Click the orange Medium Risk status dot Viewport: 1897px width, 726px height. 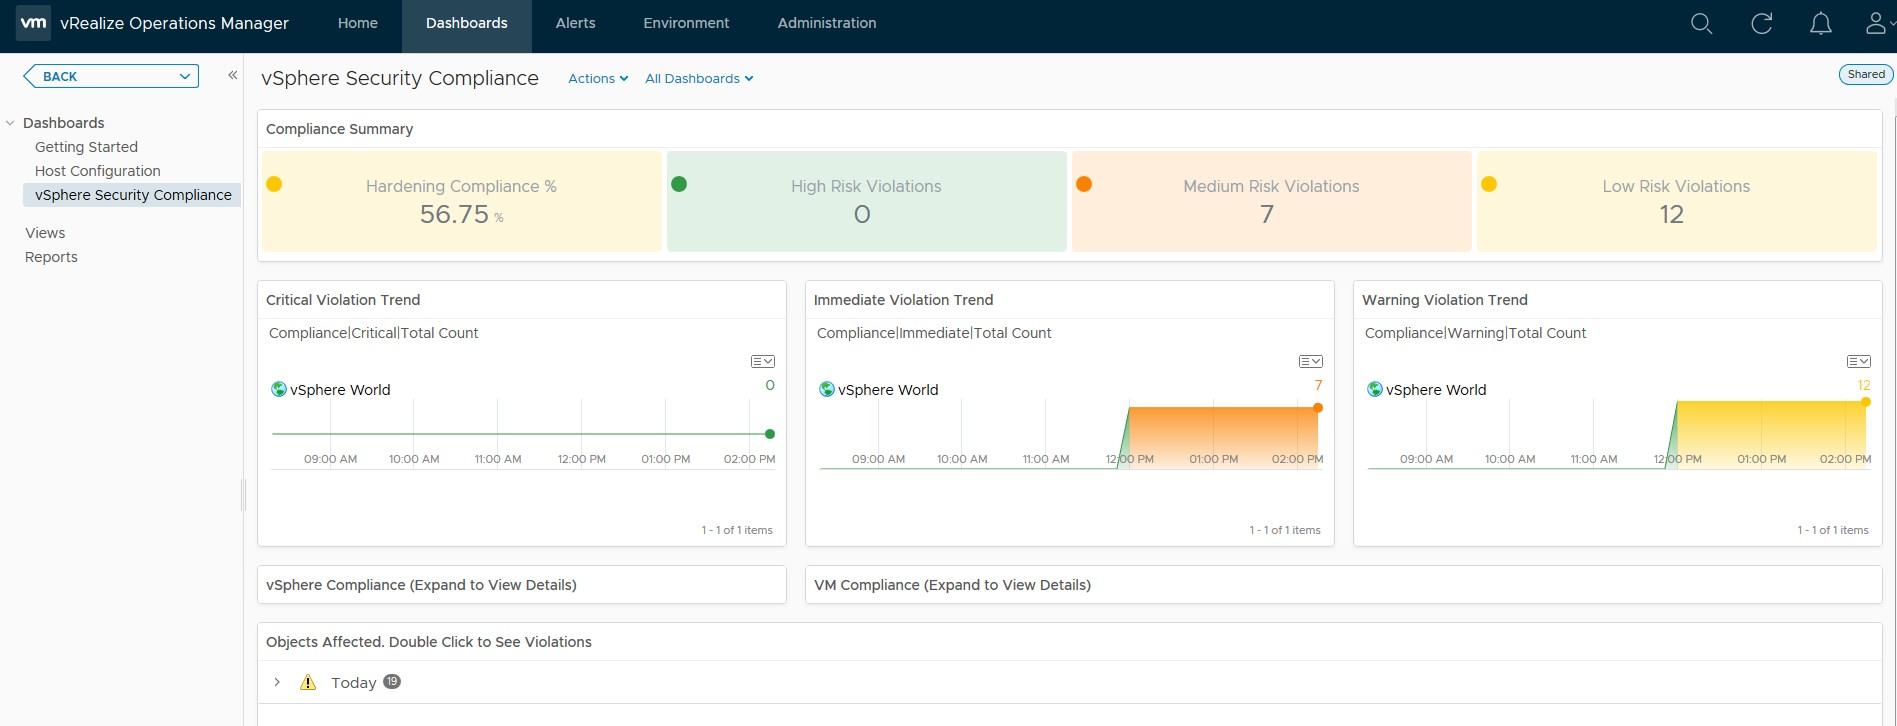coord(1084,184)
